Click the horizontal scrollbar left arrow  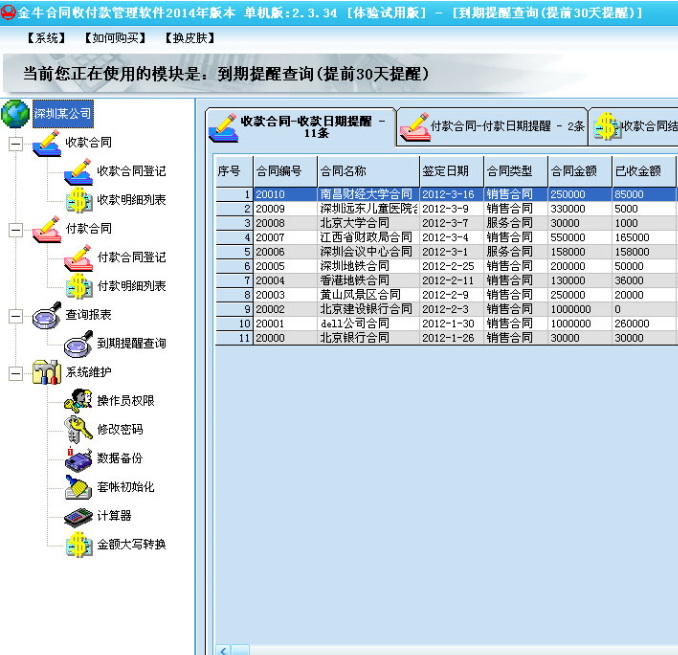(x=223, y=650)
